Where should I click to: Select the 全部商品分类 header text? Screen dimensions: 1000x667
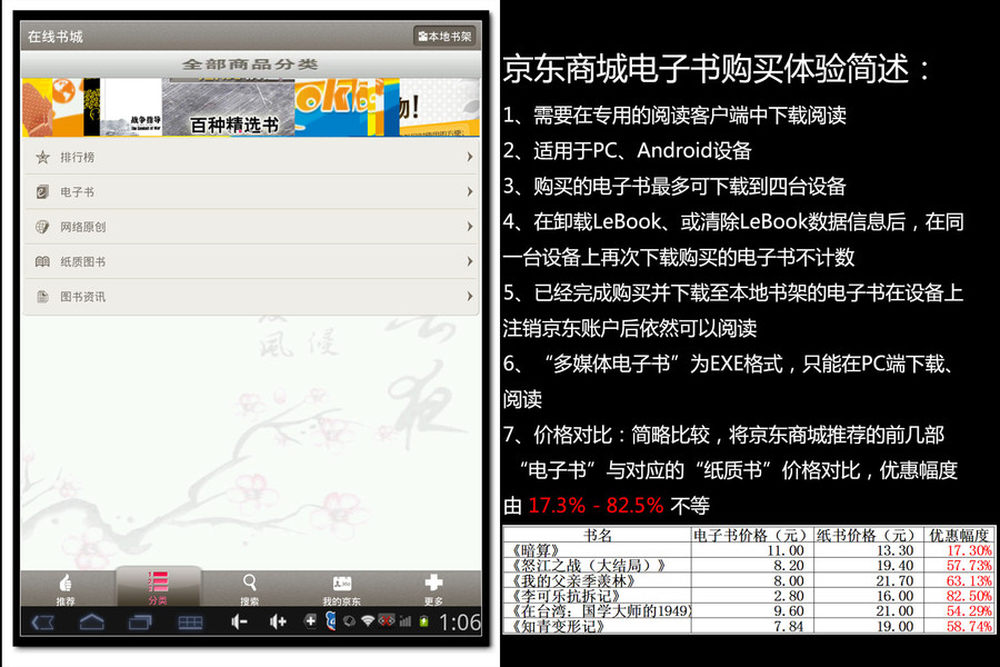click(x=251, y=64)
